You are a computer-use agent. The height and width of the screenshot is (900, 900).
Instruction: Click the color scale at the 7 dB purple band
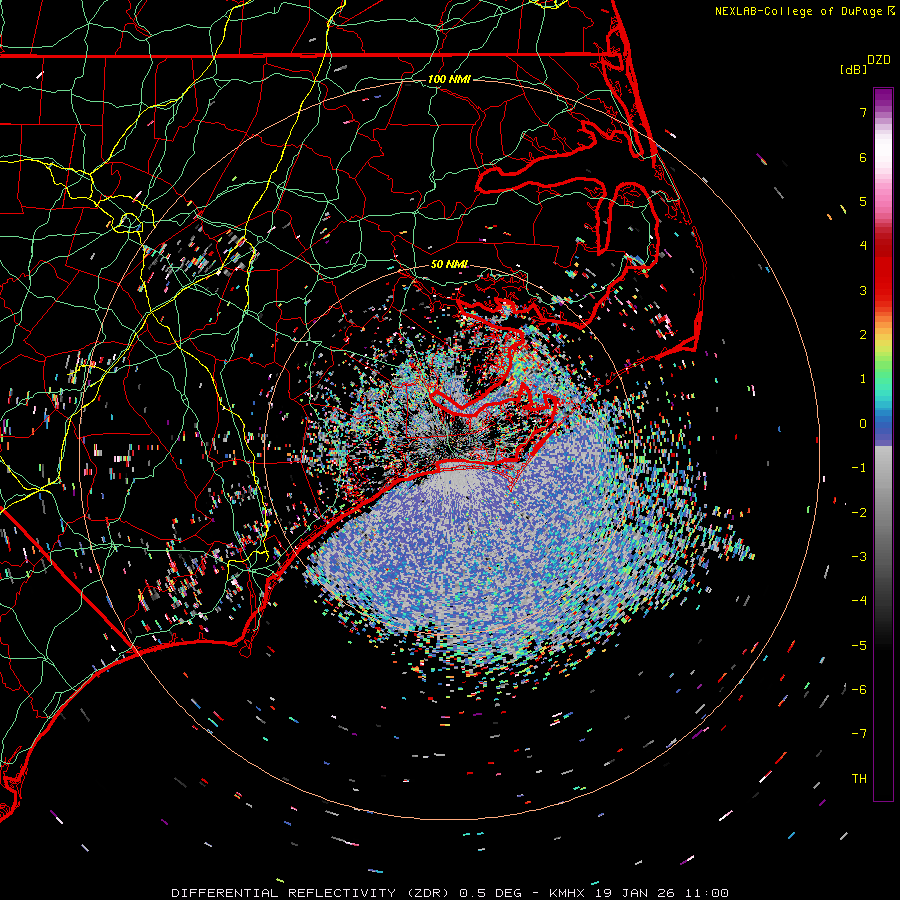pyautogui.click(x=883, y=112)
